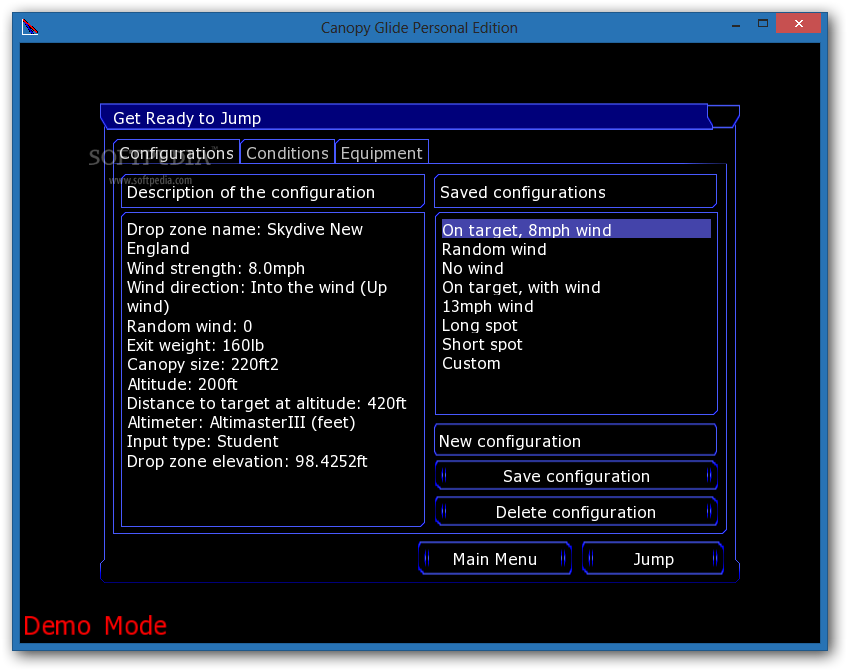Close the Canopy Glide Personal Edition window
This screenshot has height=671, width=848.
(x=798, y=23)
